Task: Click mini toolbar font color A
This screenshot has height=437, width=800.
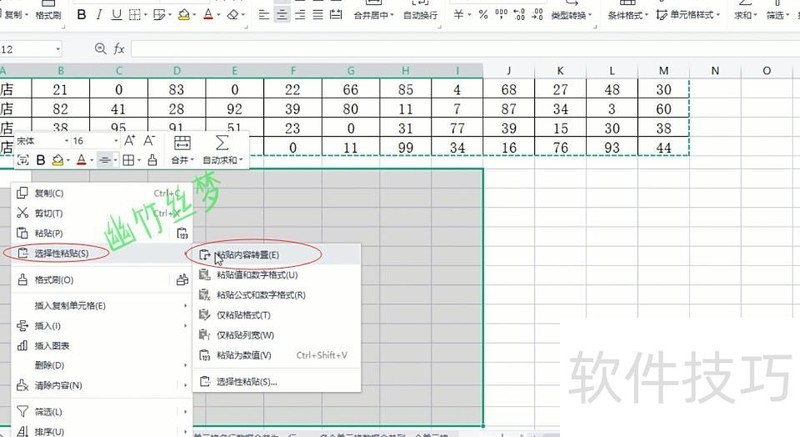Action: coord(81,161)
